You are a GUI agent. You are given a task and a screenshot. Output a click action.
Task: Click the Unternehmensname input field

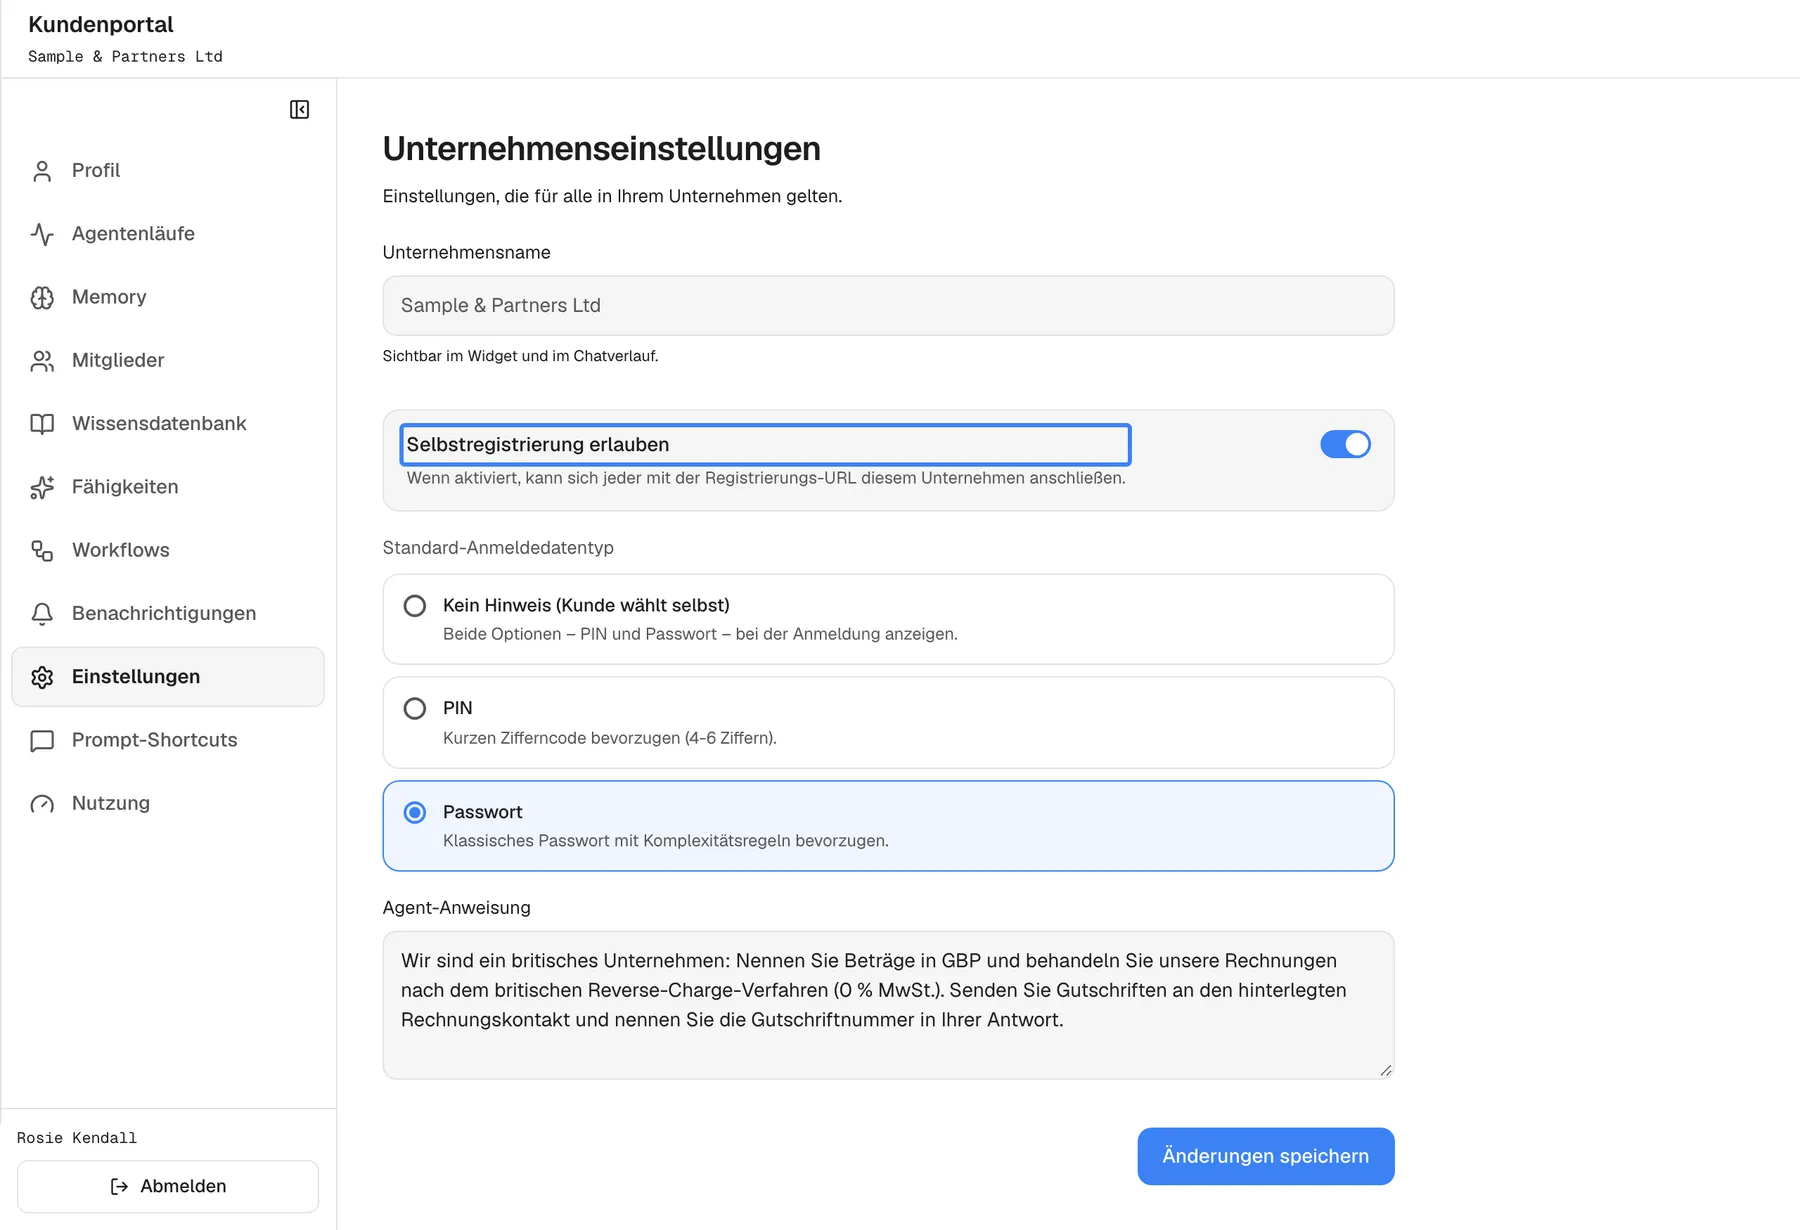click(888, 306)
